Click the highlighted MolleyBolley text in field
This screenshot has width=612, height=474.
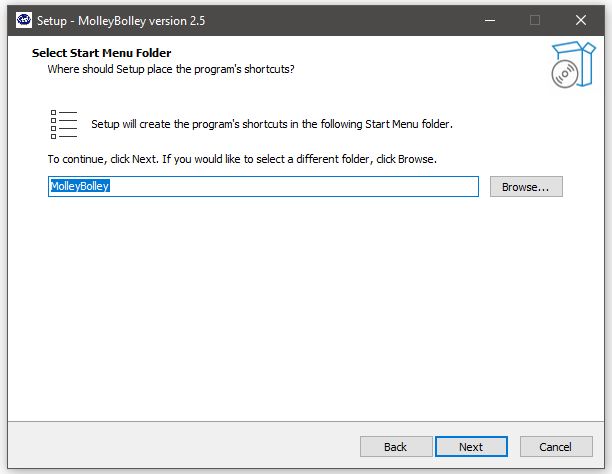[80, 186]
